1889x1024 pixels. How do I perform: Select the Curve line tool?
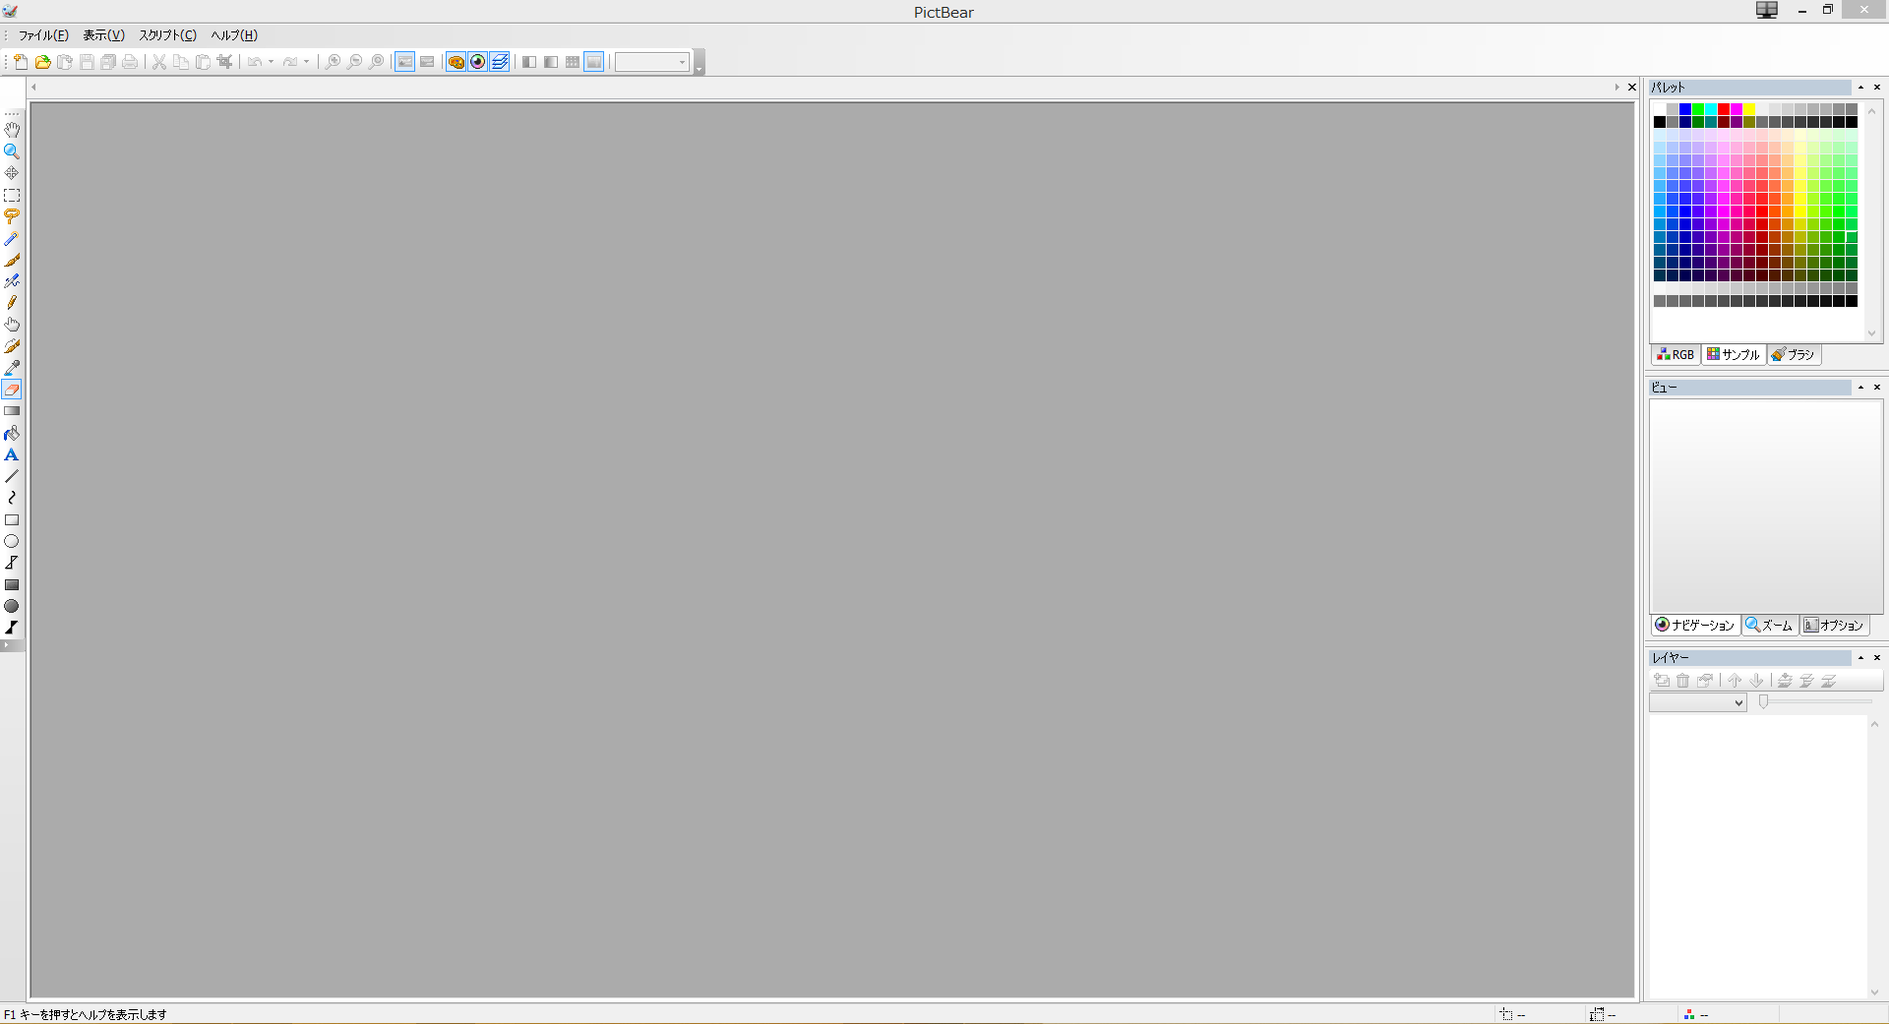pyautogui.click(x=12, y=498)
